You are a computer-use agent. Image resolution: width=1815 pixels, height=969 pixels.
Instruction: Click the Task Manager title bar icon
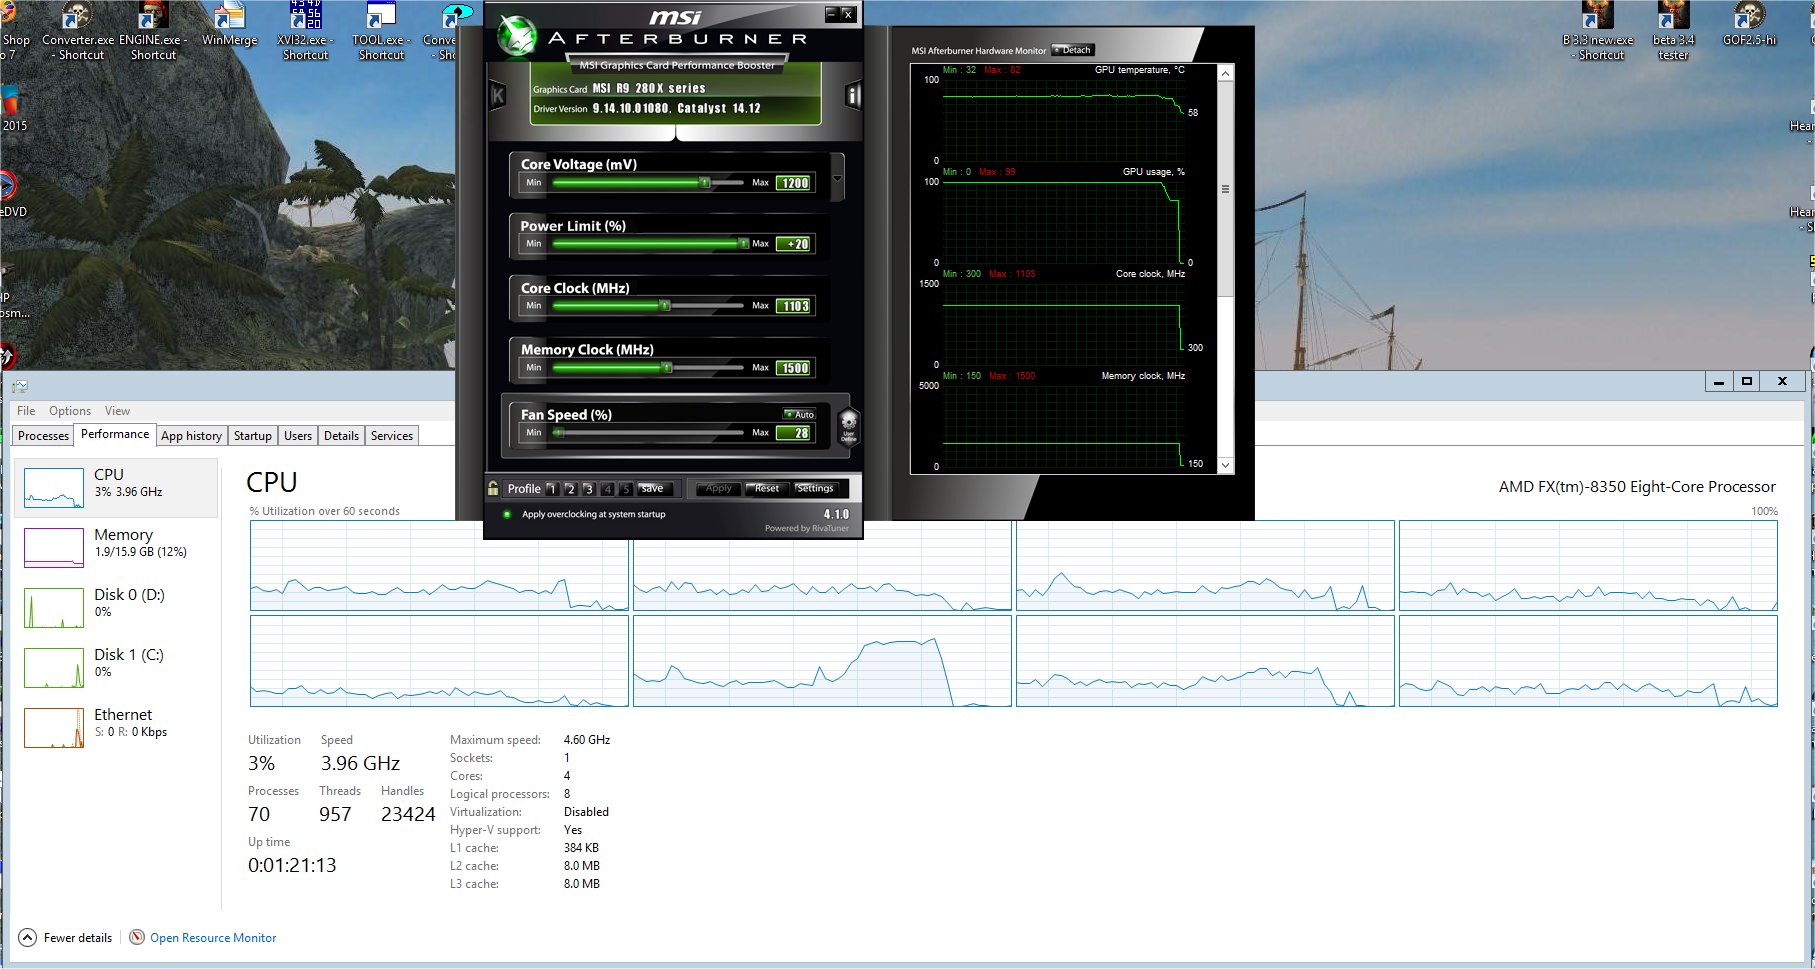[x=20, y=386]
